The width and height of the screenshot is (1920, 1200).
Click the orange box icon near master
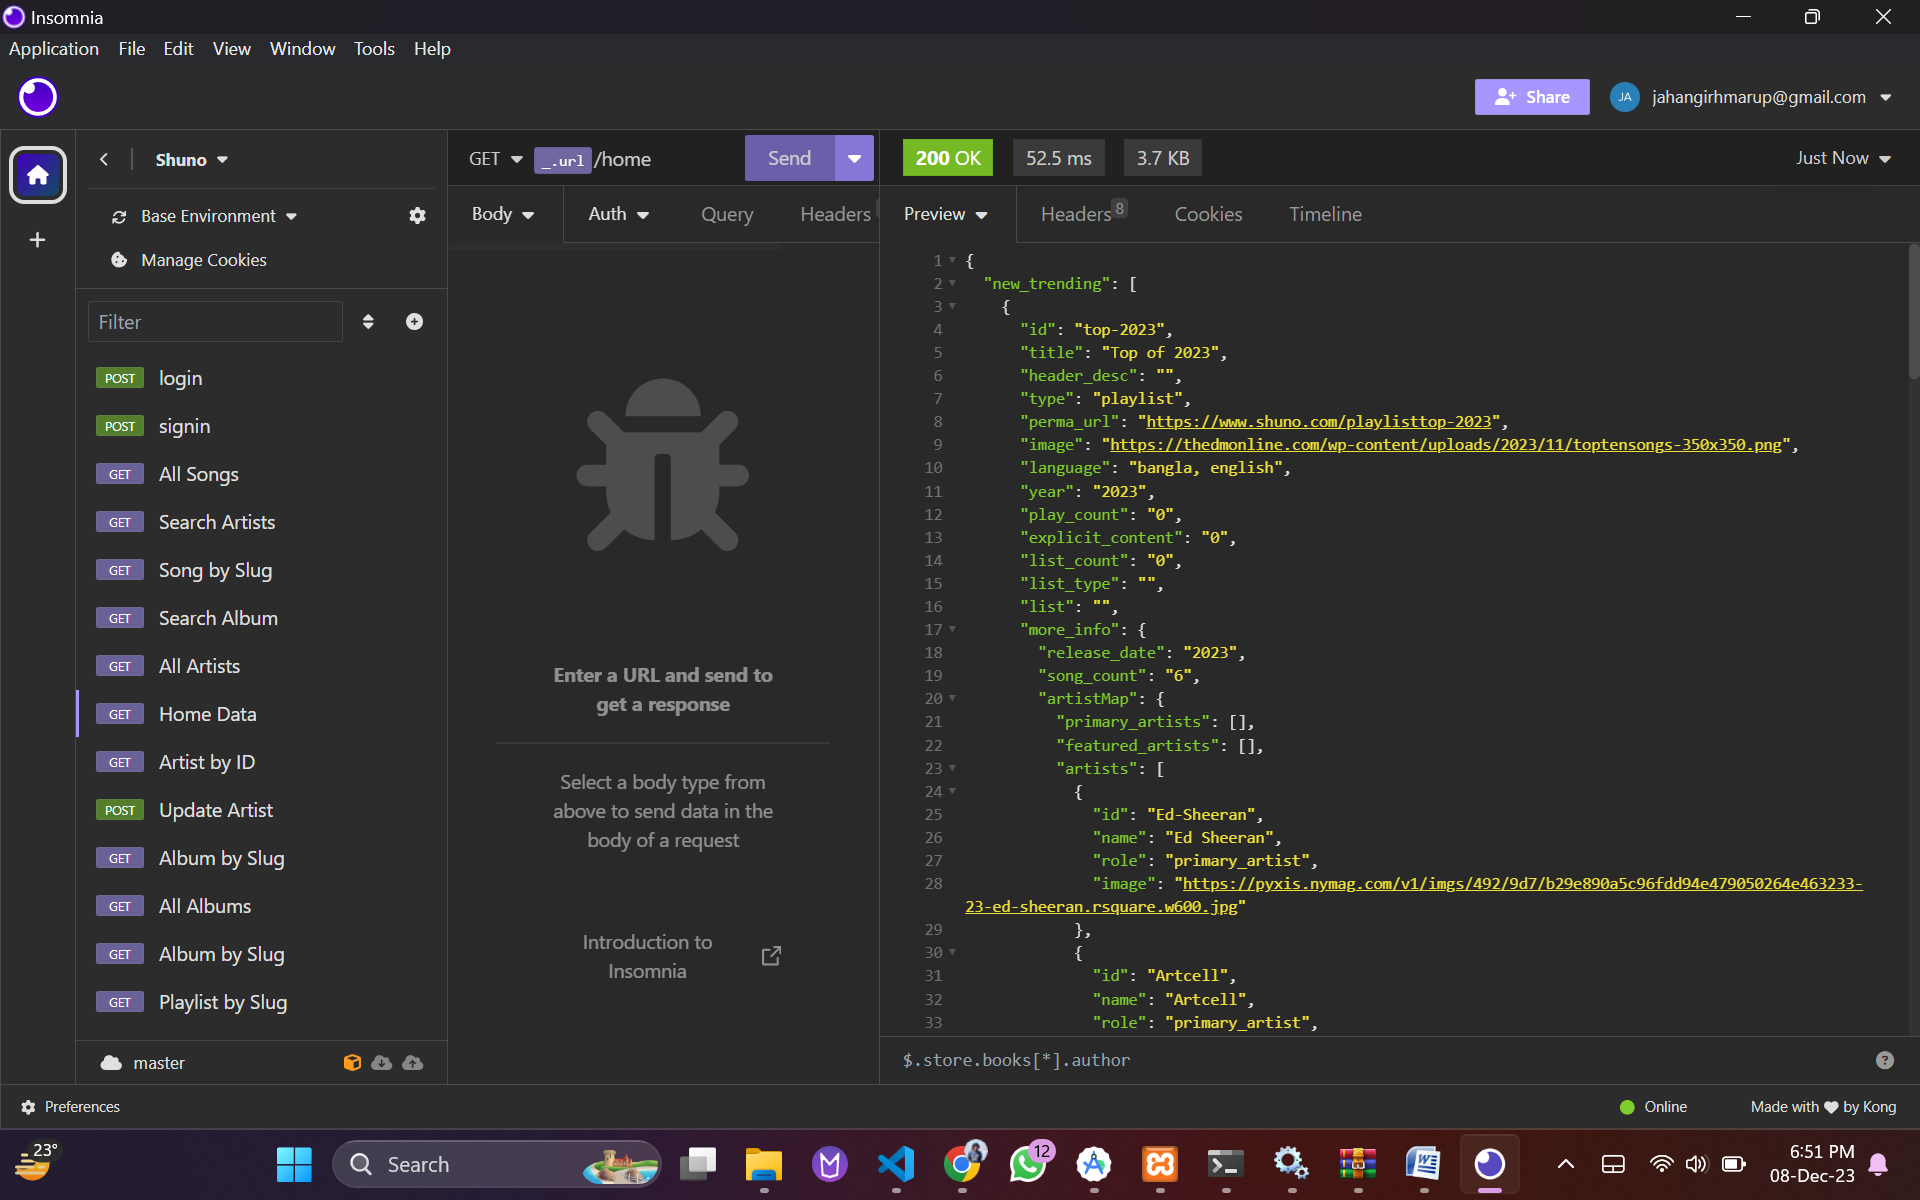point(352,1063)
